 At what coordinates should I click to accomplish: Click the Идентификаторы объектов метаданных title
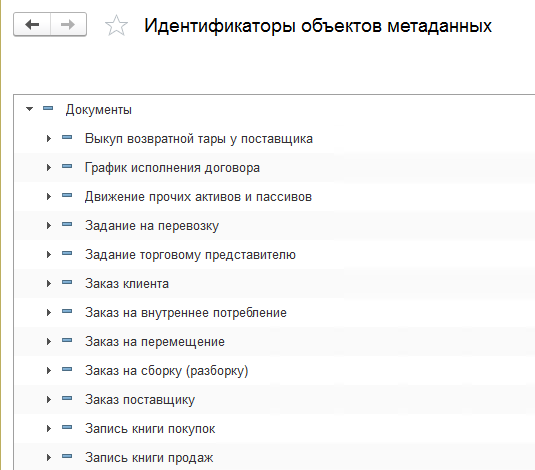pyautogui.click(x=318, y=26)
